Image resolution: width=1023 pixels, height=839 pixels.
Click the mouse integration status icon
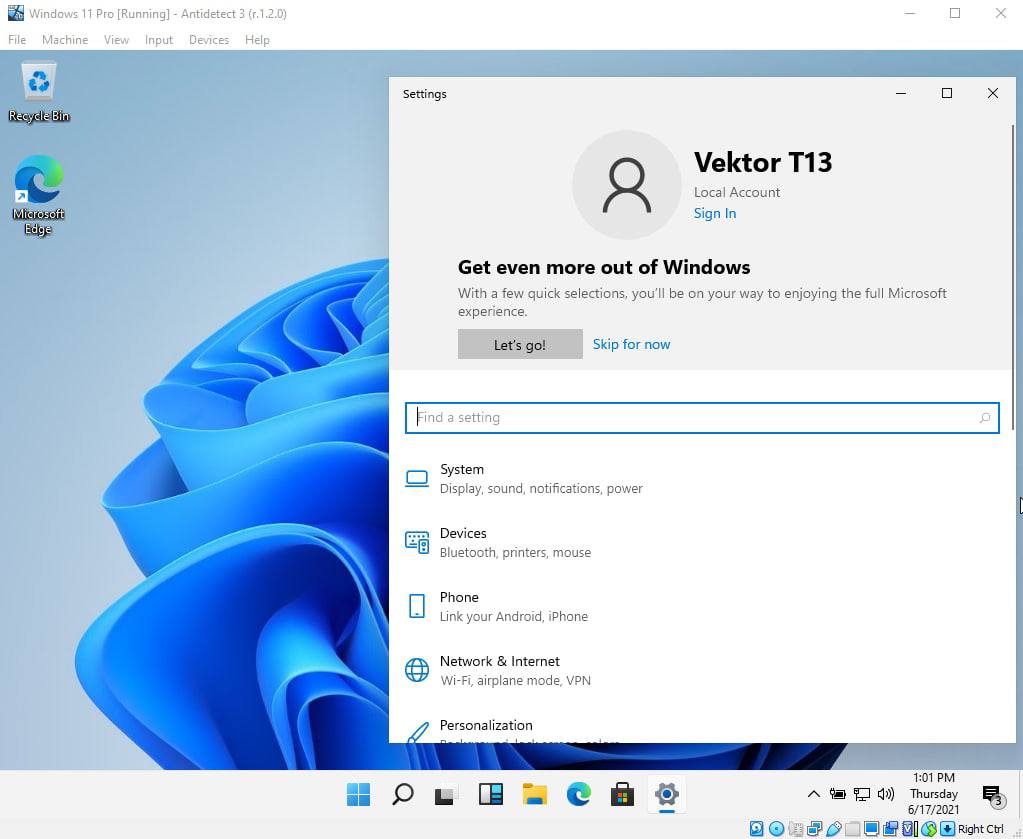(929, 829)
